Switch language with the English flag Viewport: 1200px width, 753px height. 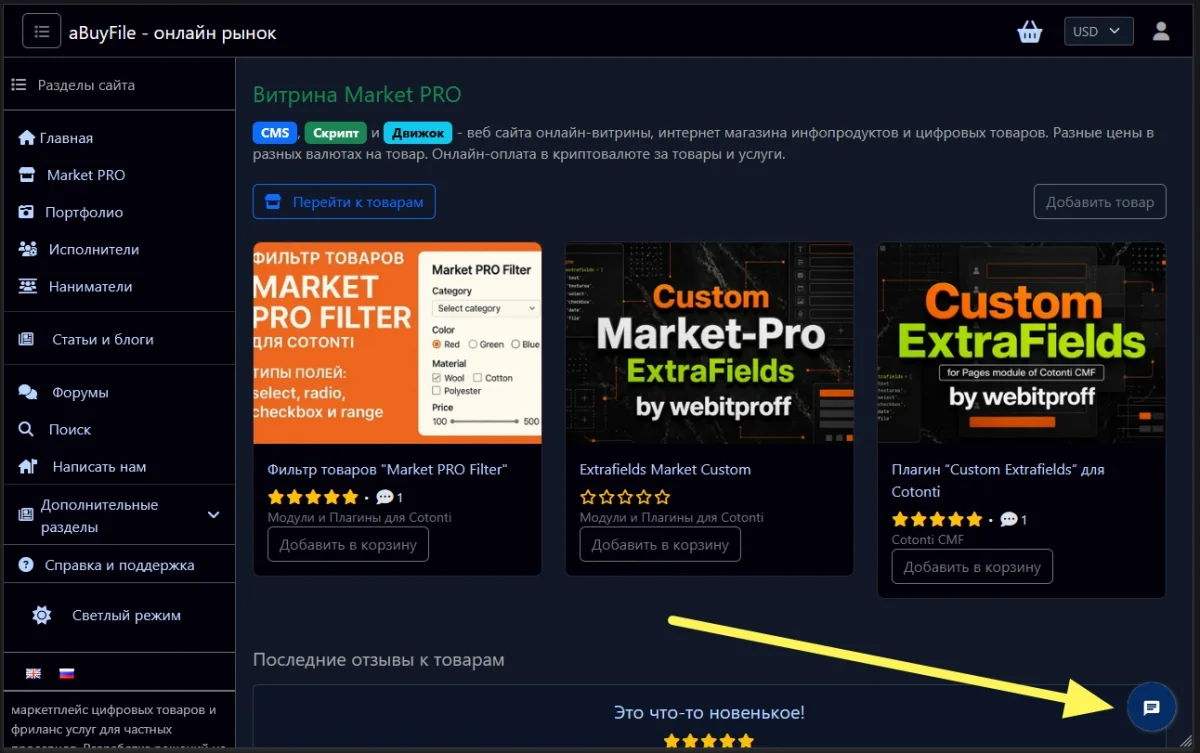tap(33, 673)
